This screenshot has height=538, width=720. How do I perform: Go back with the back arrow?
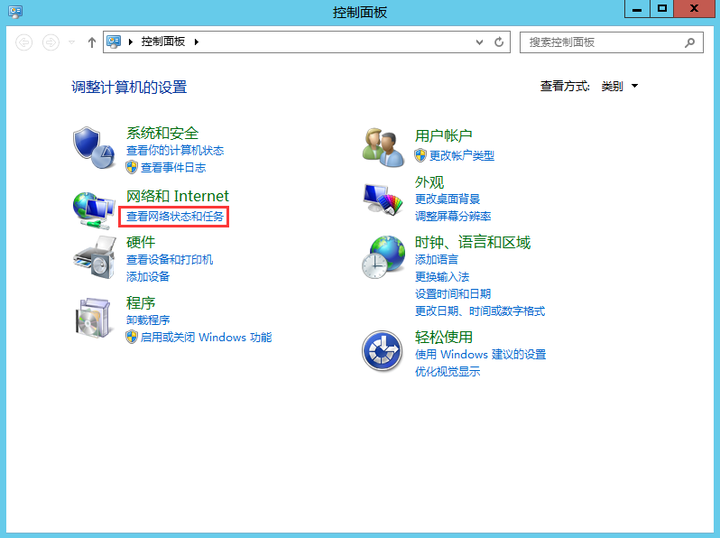click(24, 43)
